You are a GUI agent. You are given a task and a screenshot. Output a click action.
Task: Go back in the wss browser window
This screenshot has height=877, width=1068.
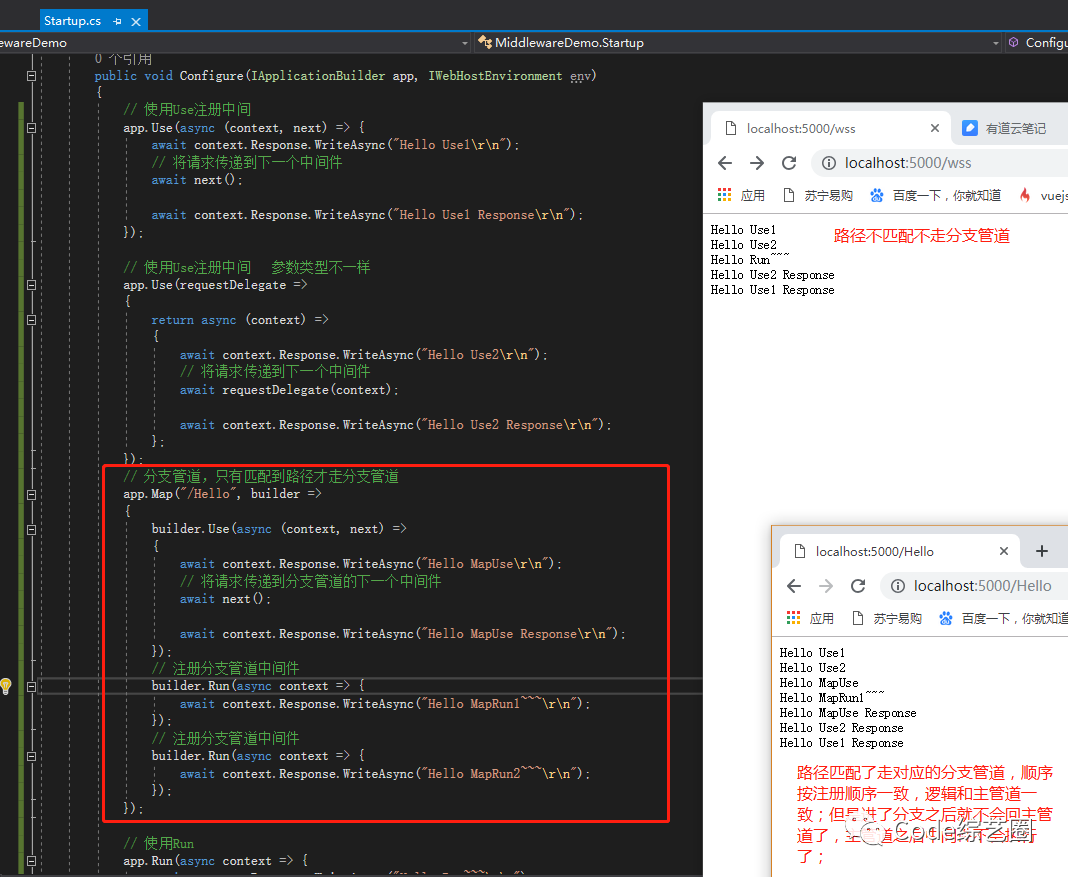pyautogui.click(x=725, y=163)
